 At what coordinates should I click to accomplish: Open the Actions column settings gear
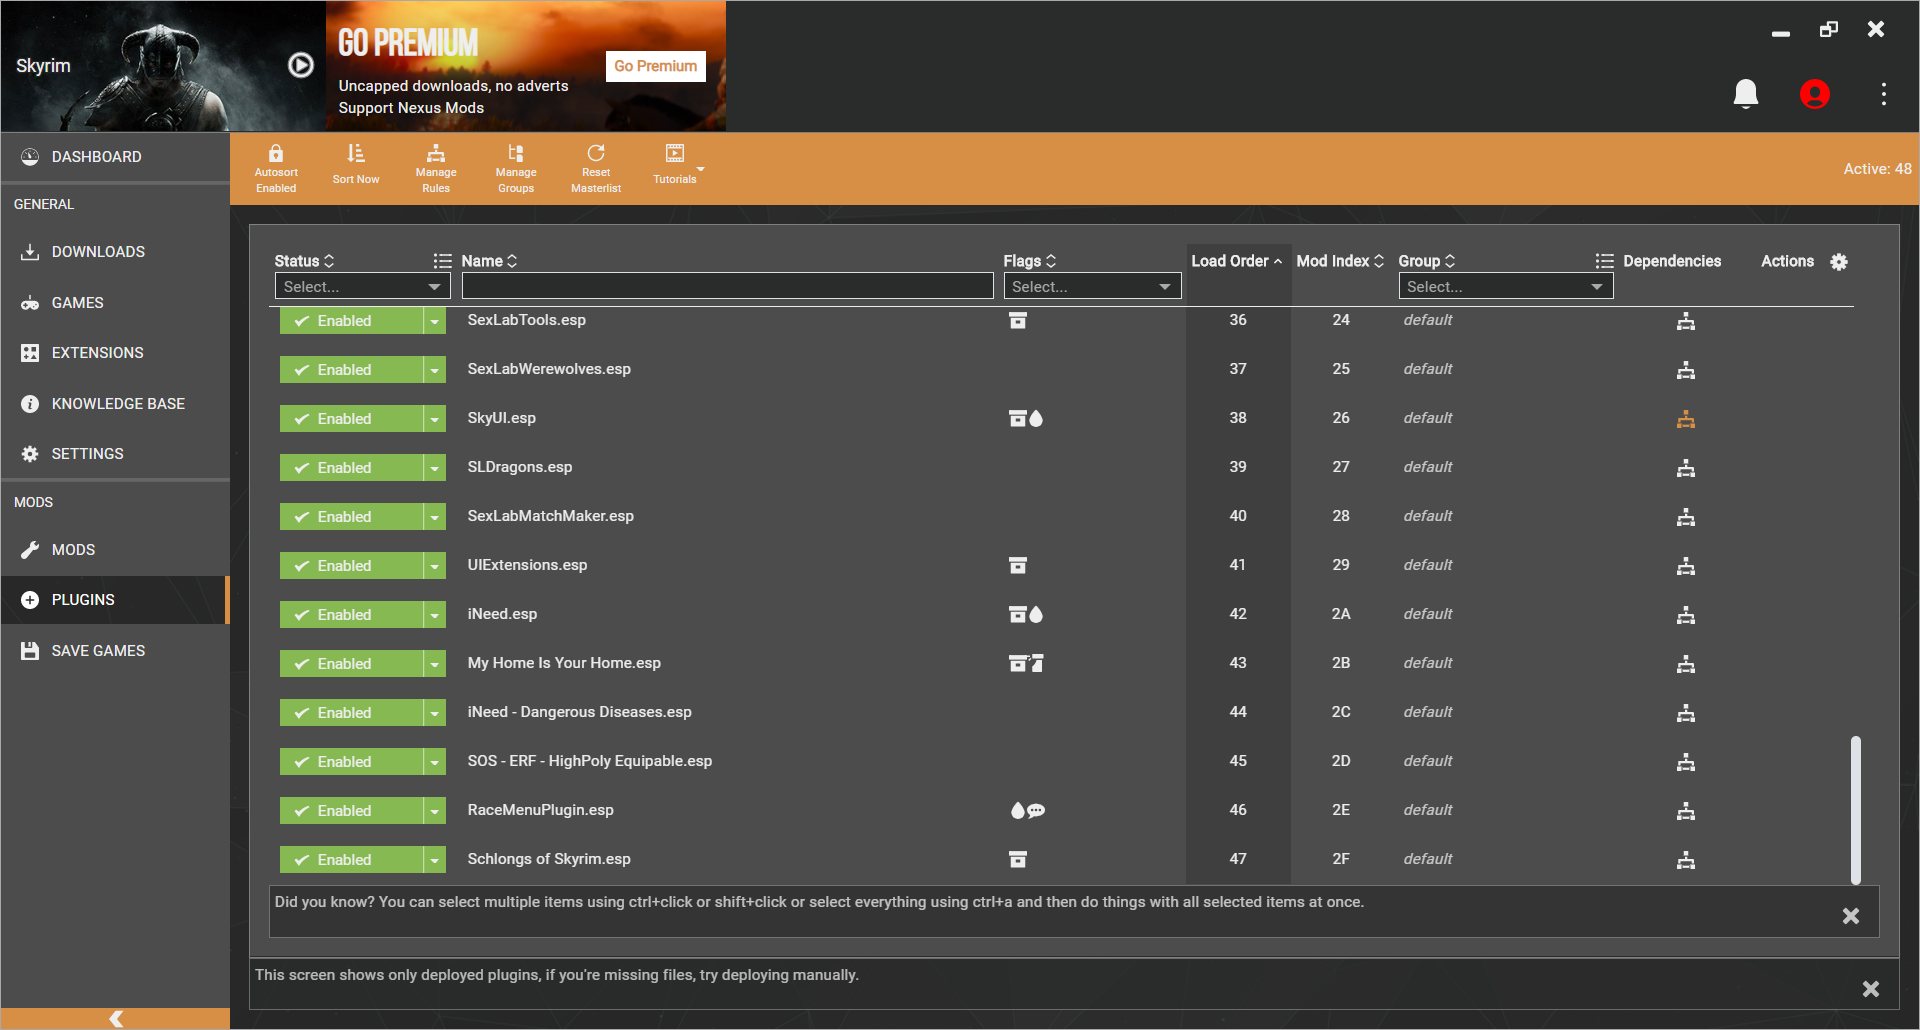pos(1840,262)
